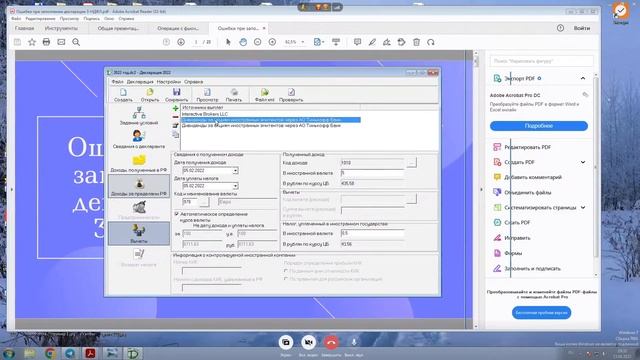Open Acrobat help question mark icon
The image size is (640, 360).
tap(560, 28)
